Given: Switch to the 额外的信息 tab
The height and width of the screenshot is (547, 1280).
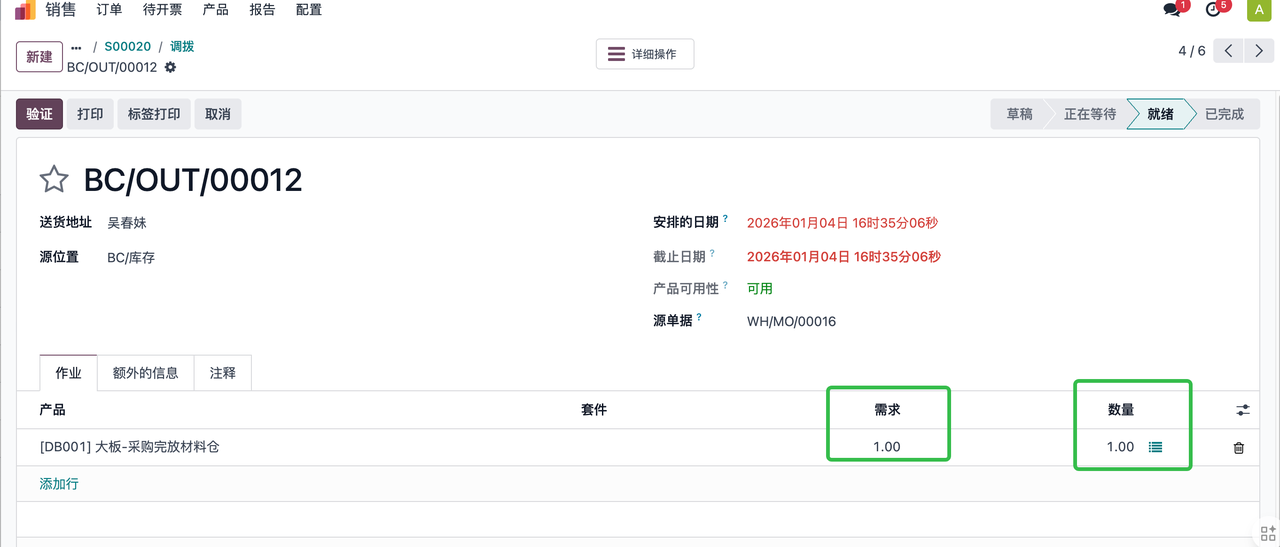Looking at the screenshot, I should [146, 373].
